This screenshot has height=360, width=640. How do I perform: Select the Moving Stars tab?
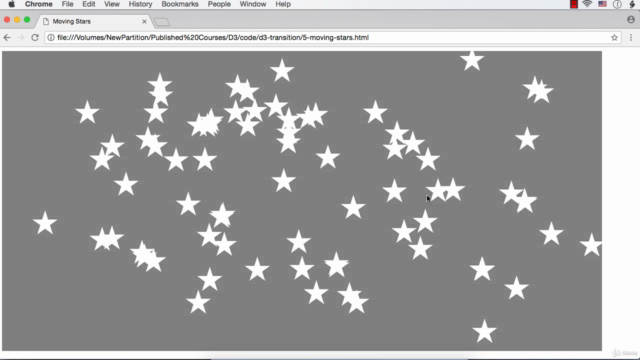(94, 21)
